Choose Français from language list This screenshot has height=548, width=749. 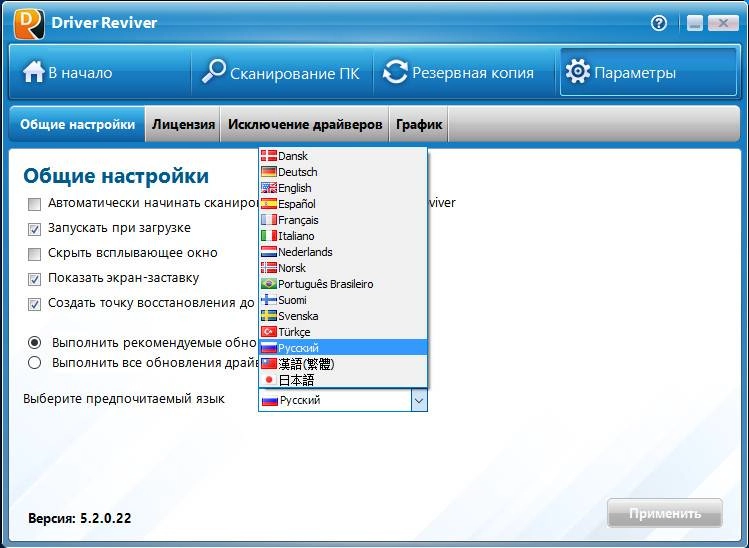(x=343, y=220)
